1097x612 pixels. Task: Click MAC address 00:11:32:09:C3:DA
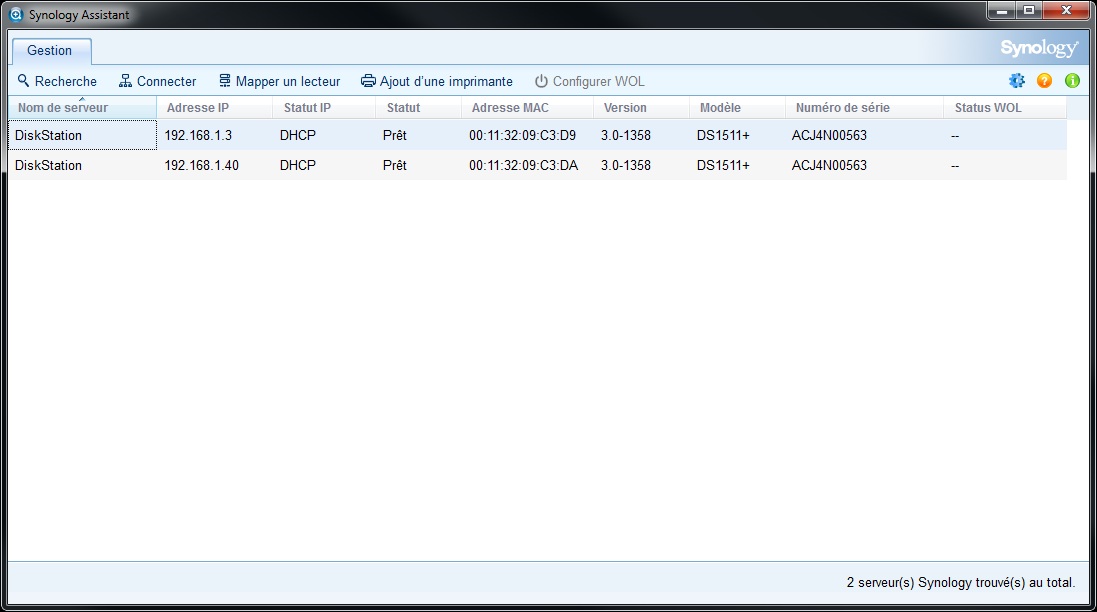(523, 165)
